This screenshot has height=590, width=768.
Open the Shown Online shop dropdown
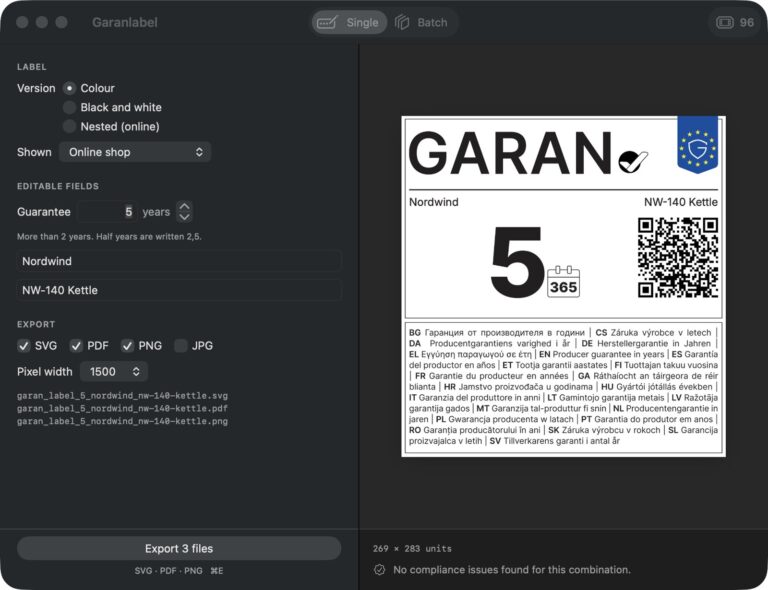(135, 152)
